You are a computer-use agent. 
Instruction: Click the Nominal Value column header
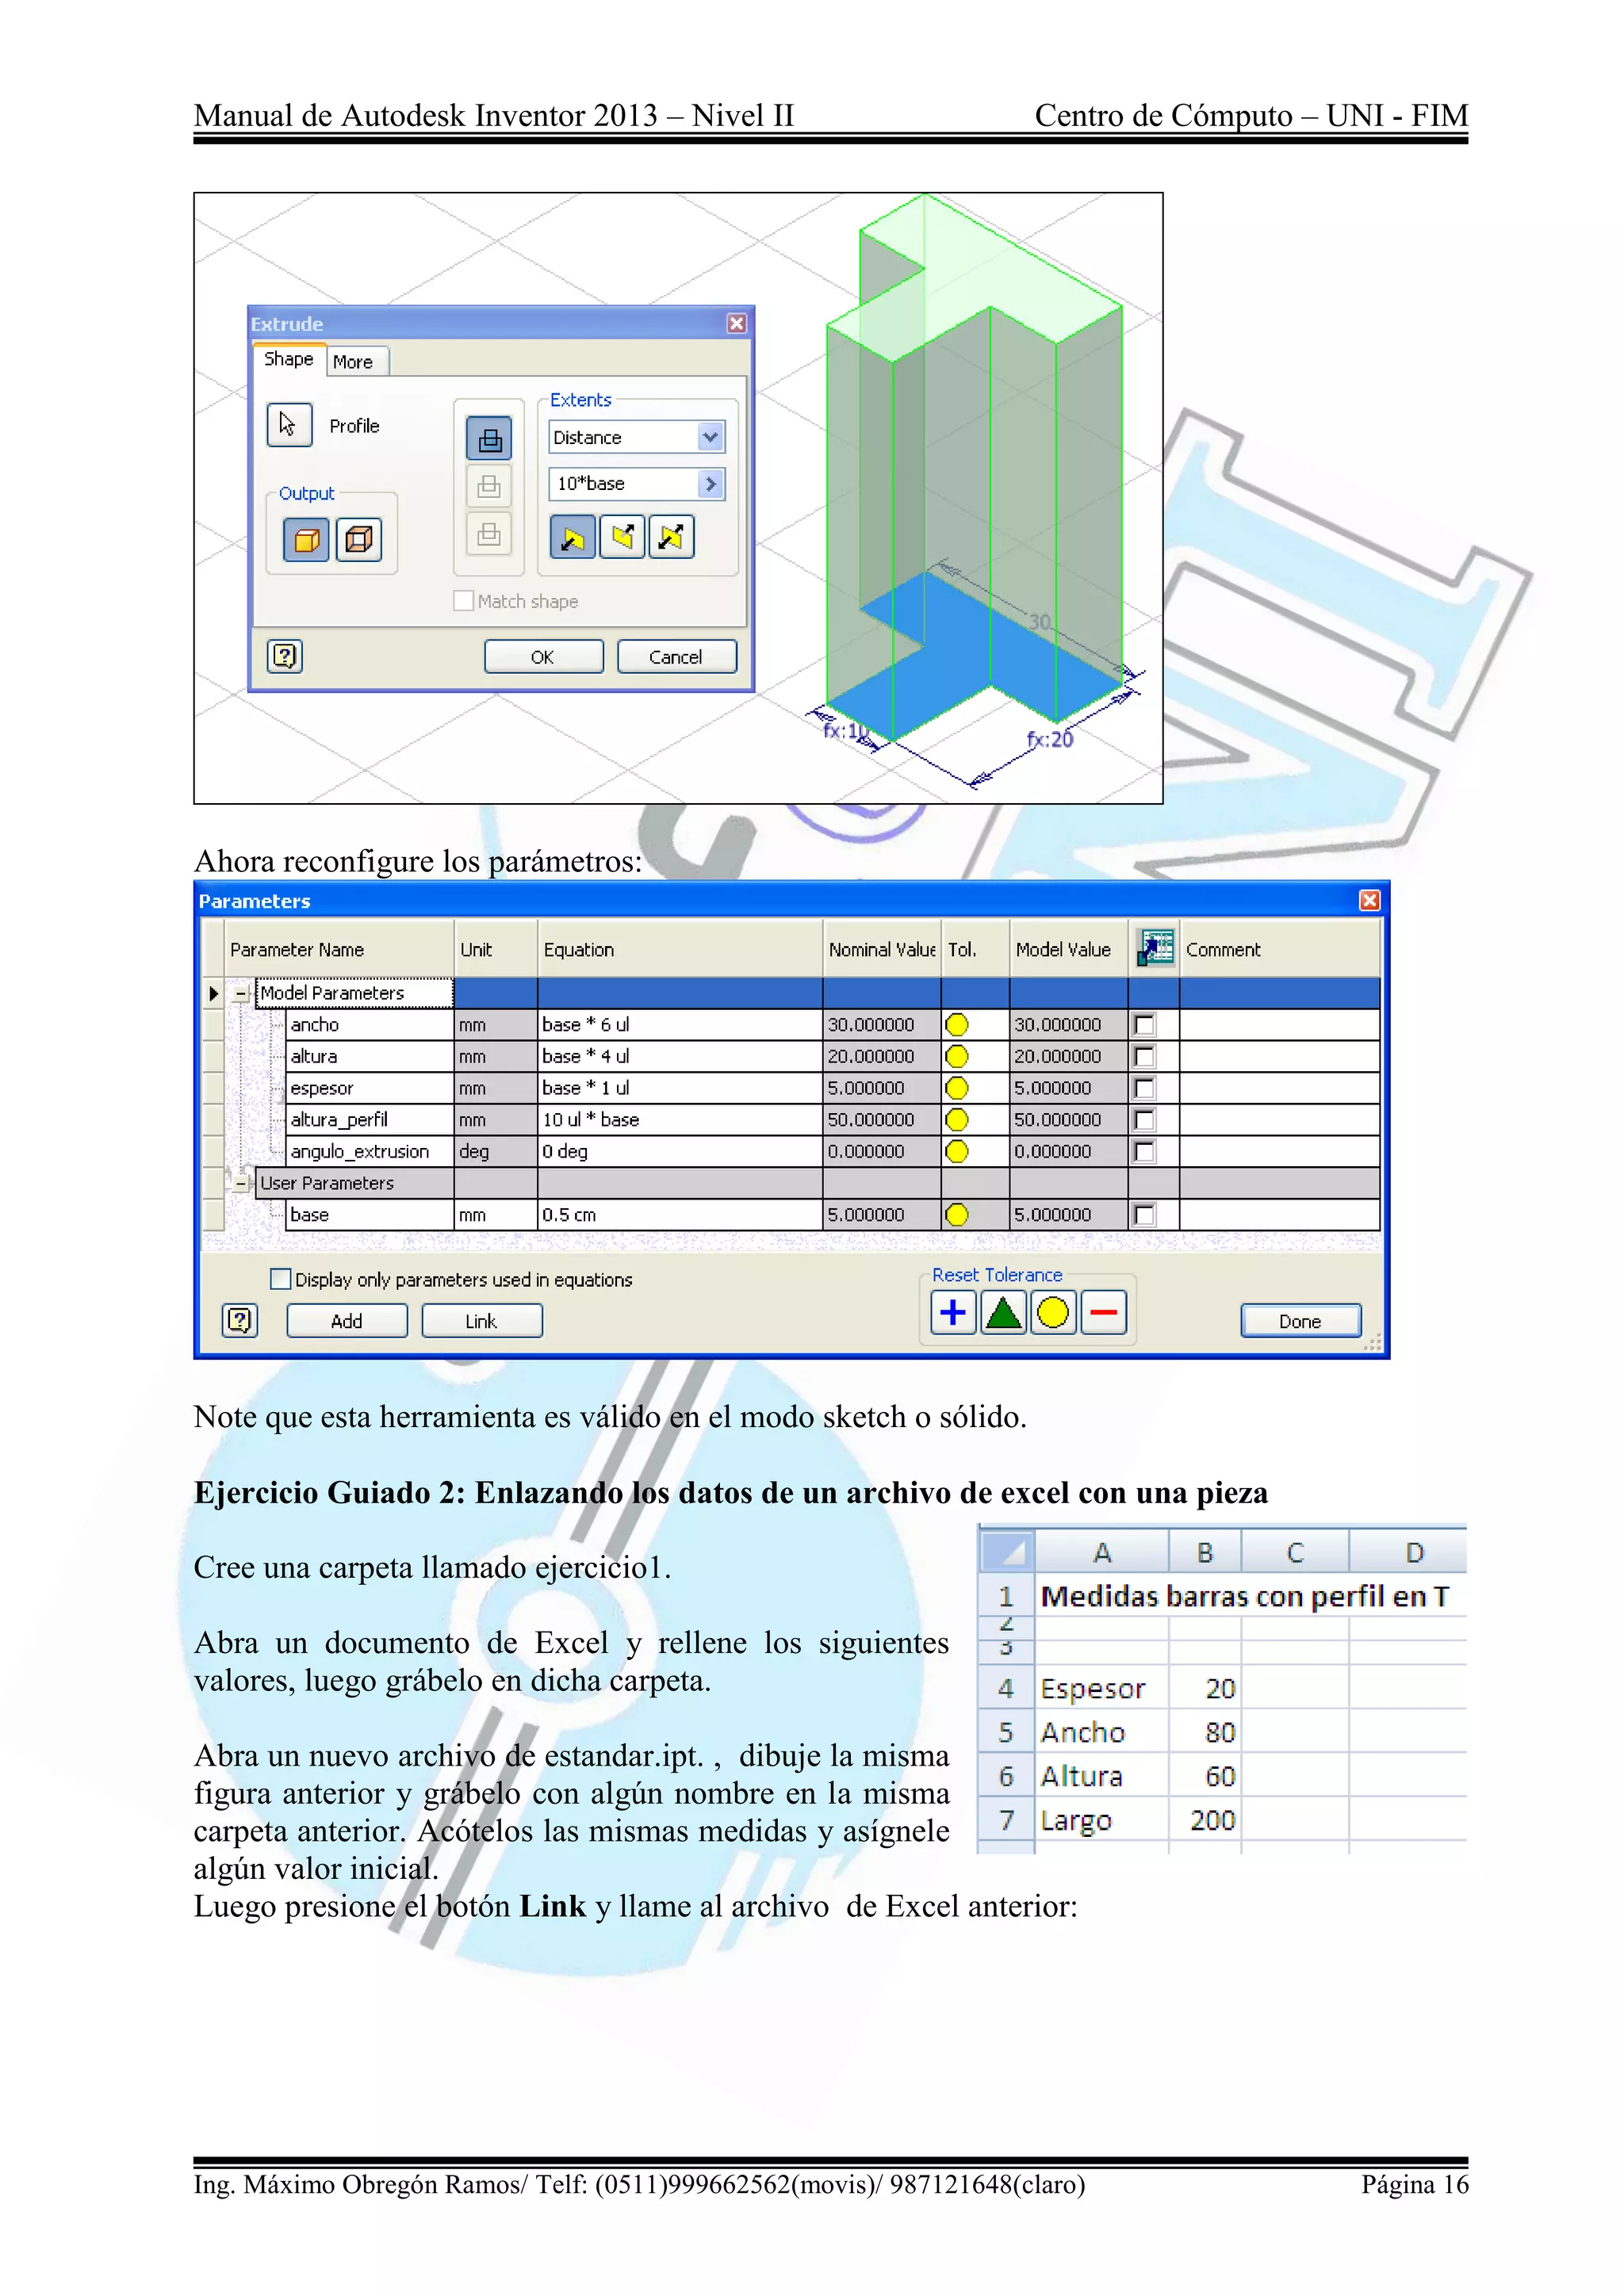click(882, 949)
